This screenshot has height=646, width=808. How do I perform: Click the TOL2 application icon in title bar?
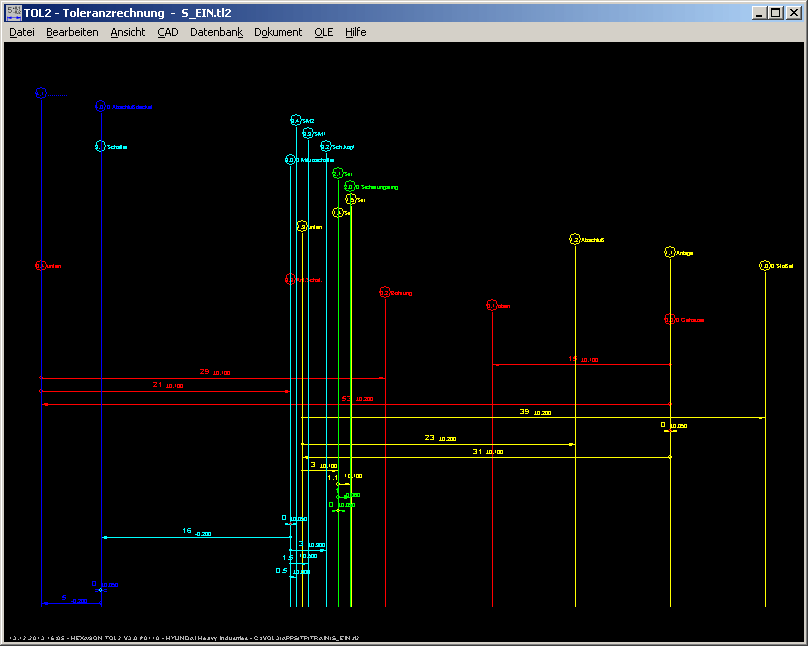tap(13, 12)
